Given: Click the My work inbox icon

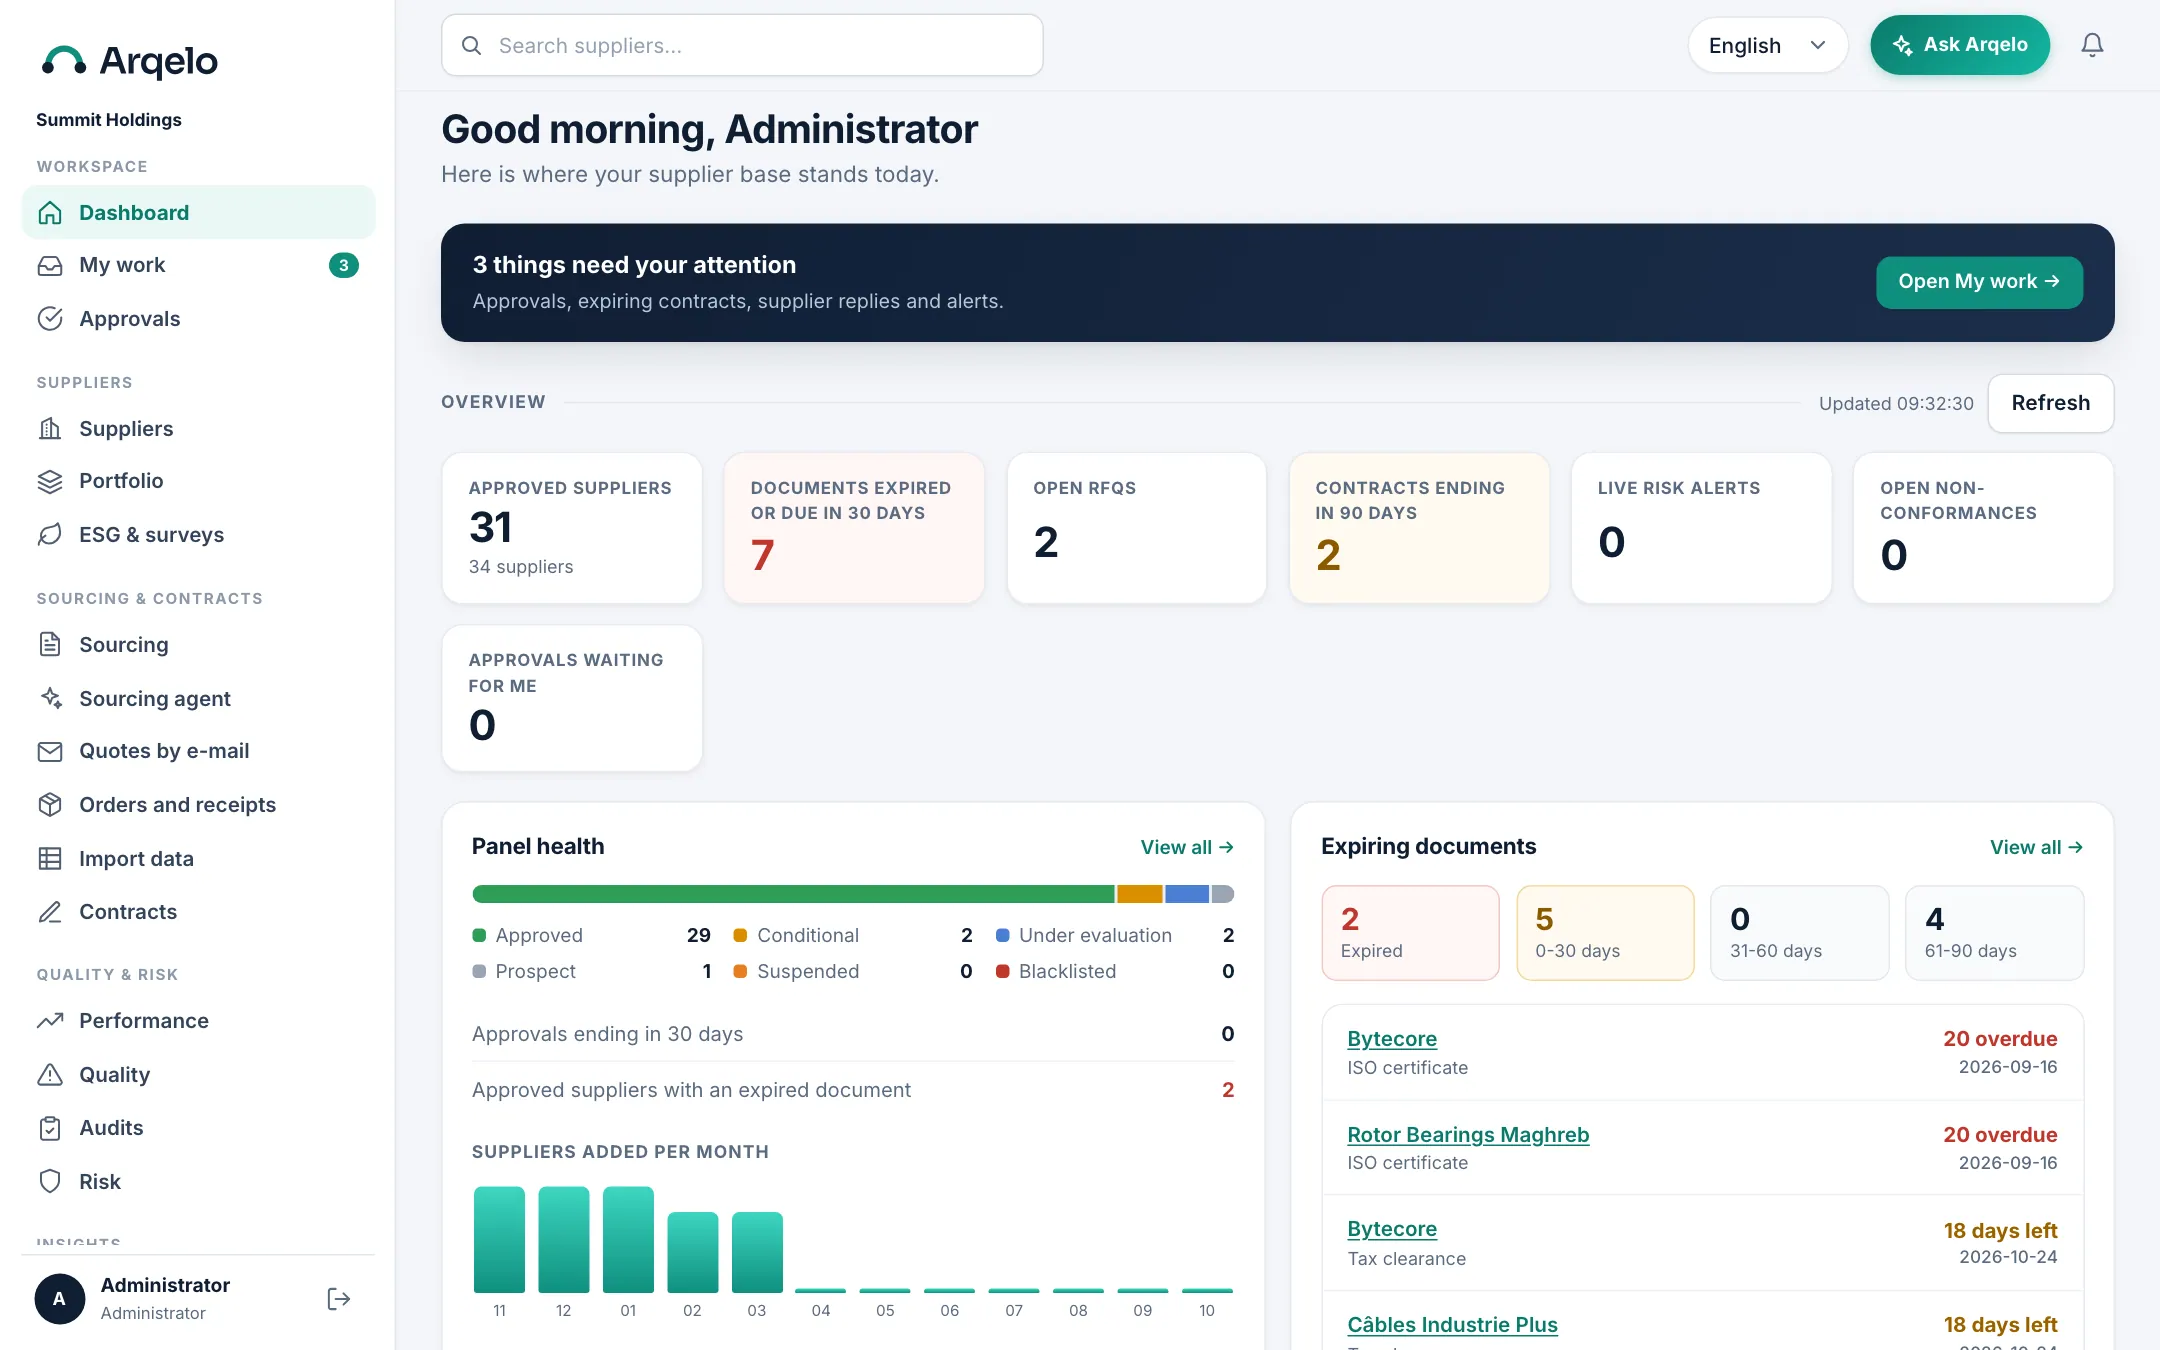Looking at the screenshot, I should coord(50,266).
